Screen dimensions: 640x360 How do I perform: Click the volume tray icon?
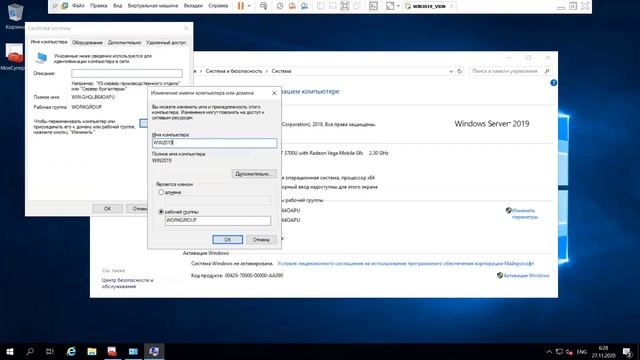569,352
